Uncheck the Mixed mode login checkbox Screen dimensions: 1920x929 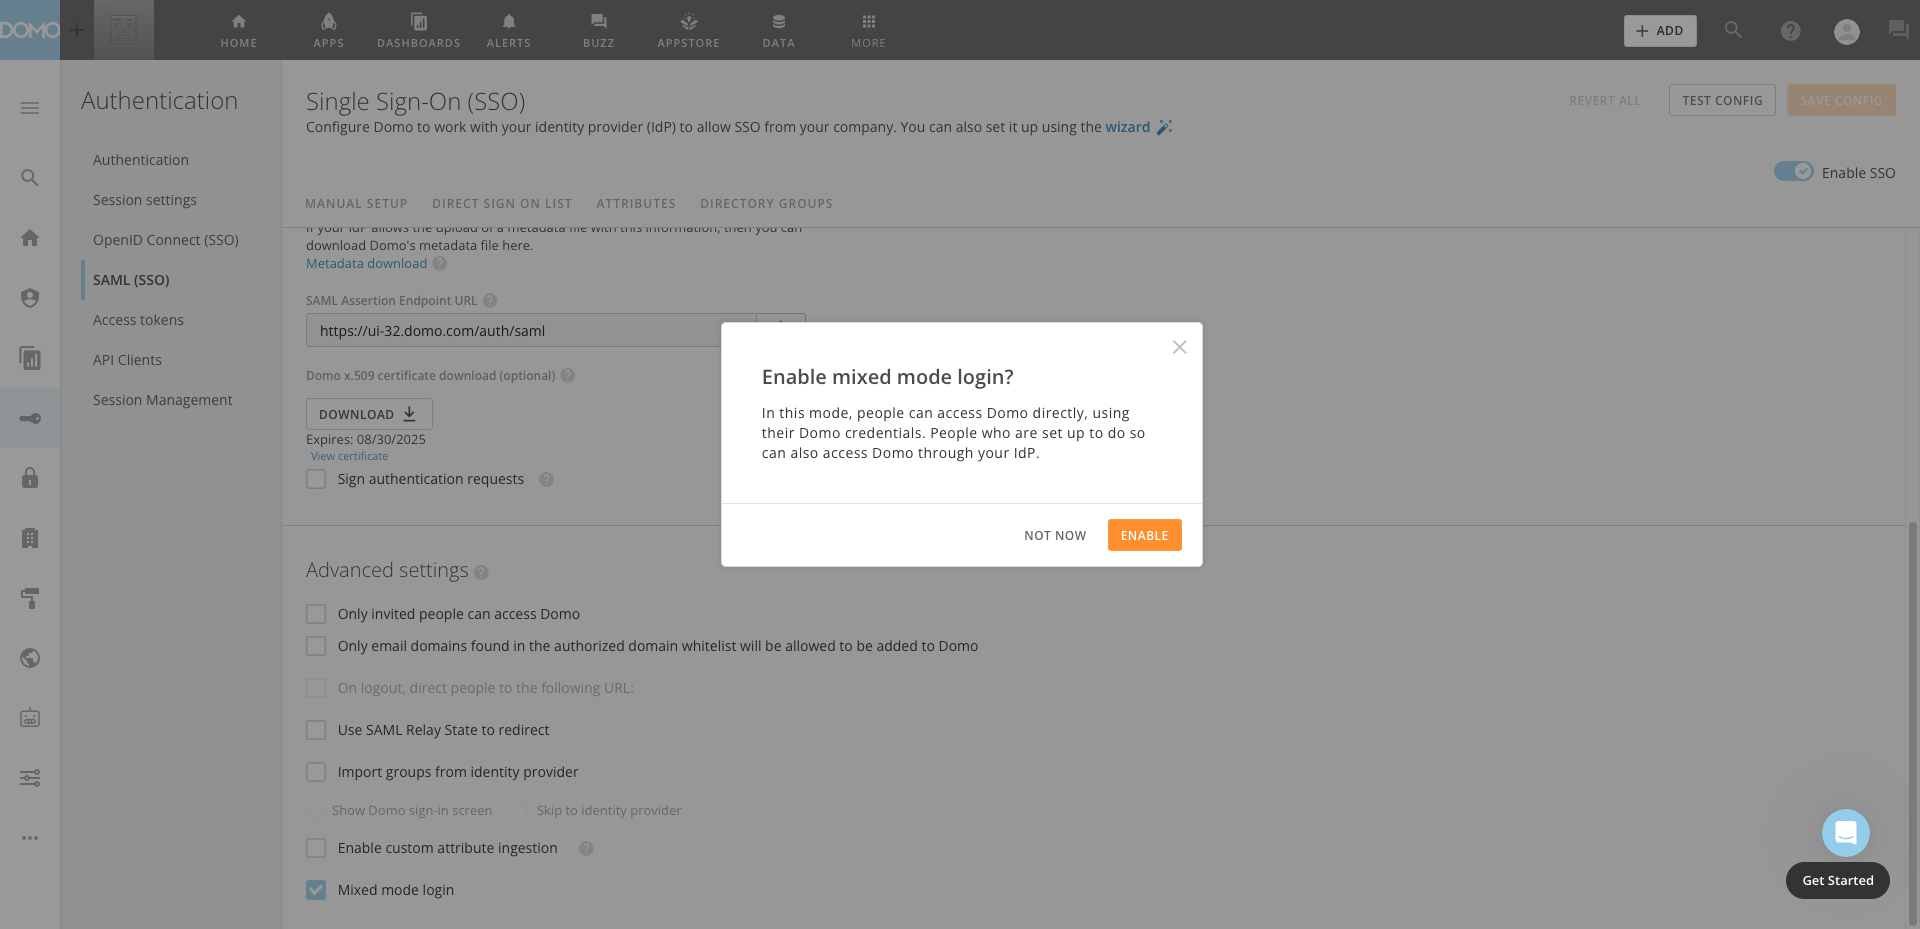click(316, 889)
